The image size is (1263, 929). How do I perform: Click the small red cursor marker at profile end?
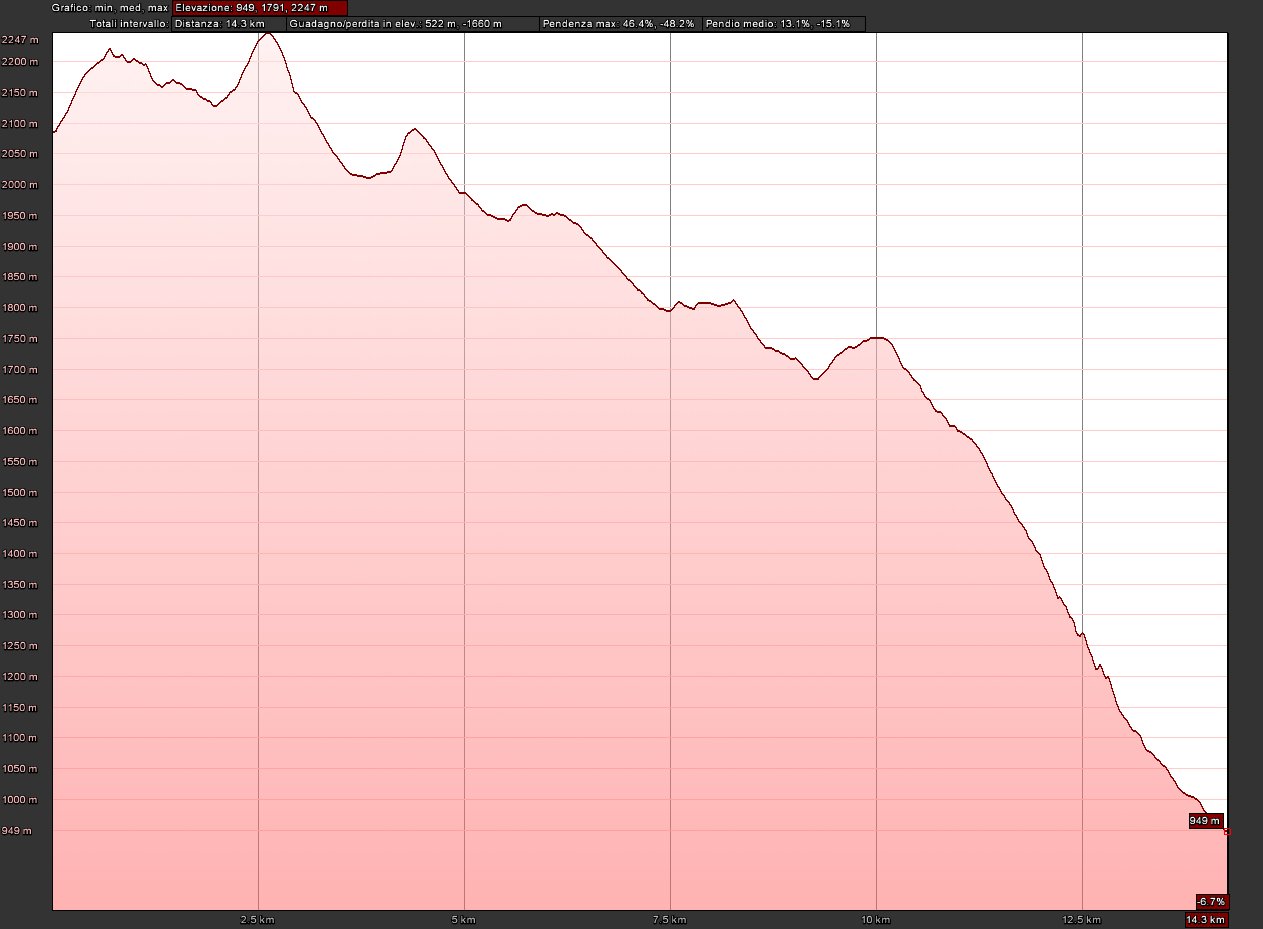tap(1227, 832)
